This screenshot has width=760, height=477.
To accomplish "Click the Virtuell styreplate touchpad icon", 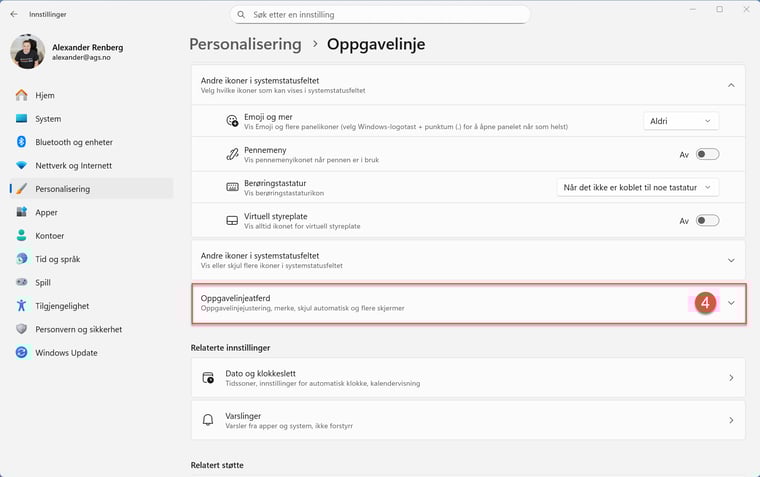I will point(232,221).
